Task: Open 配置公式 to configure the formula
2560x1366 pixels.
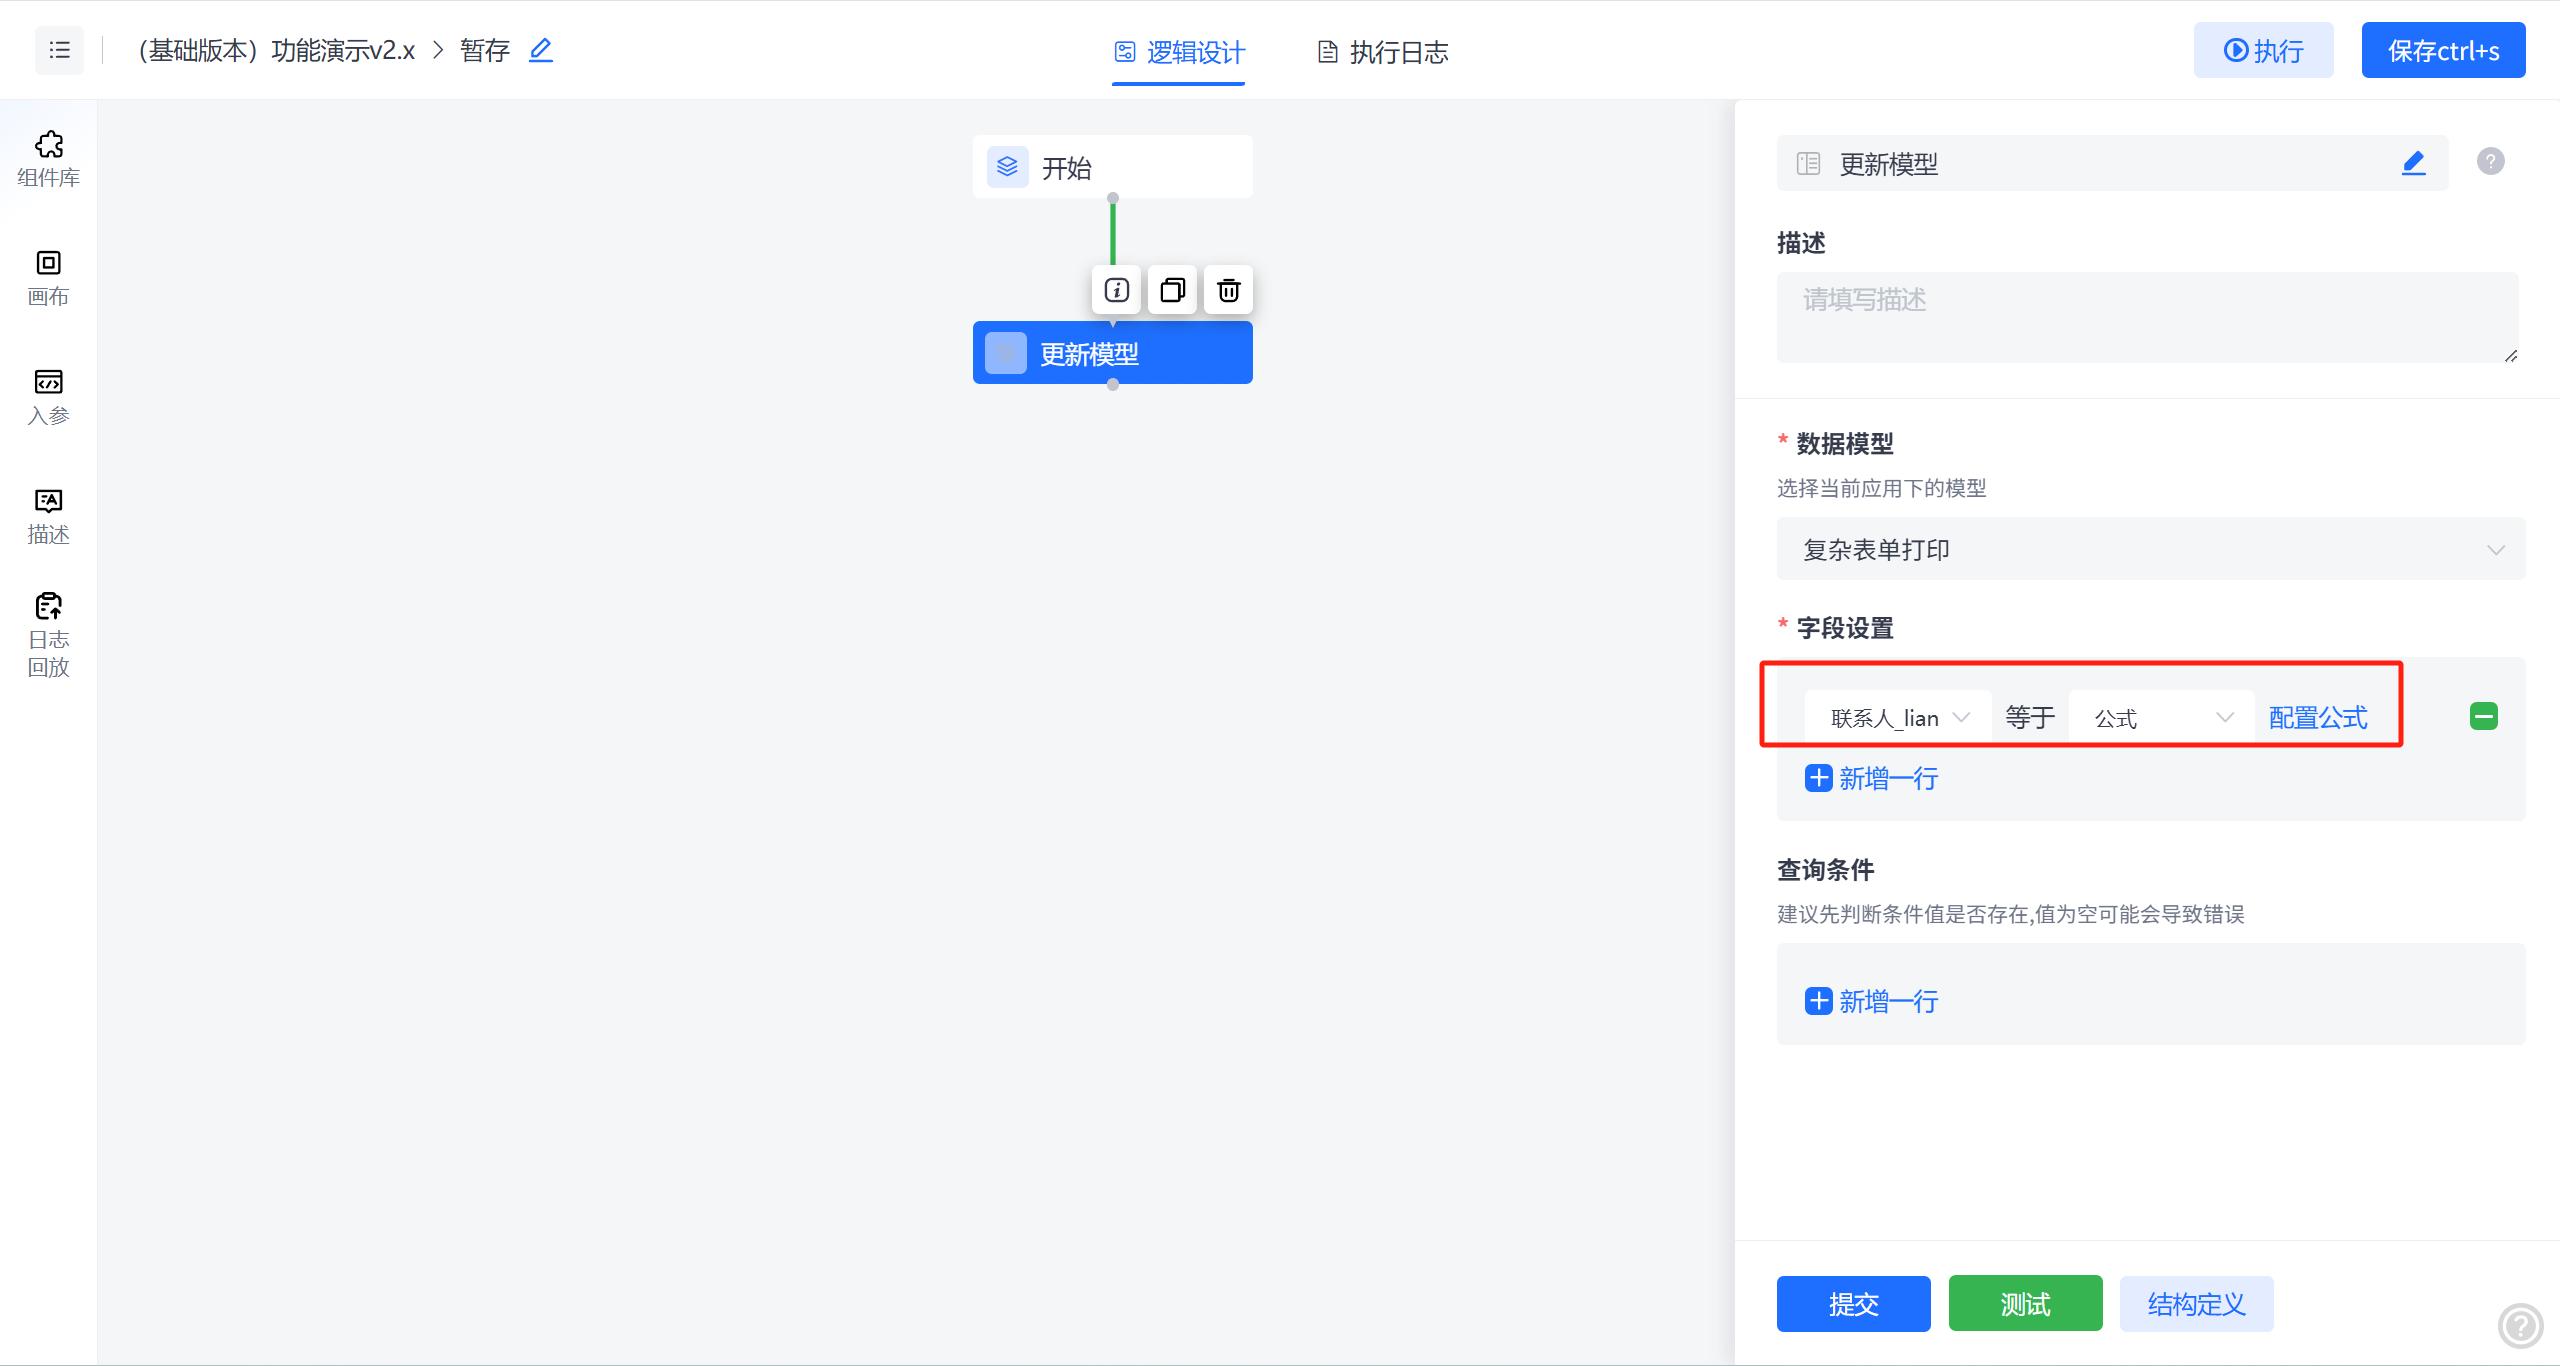Action: [x=2320, y=716]
